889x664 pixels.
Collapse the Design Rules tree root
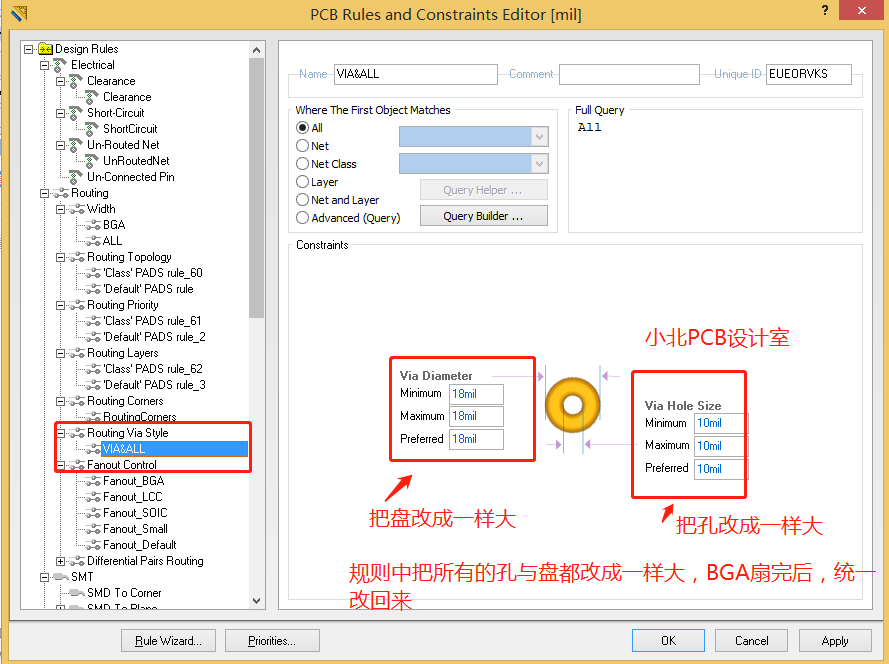click(x=28, y=49)
